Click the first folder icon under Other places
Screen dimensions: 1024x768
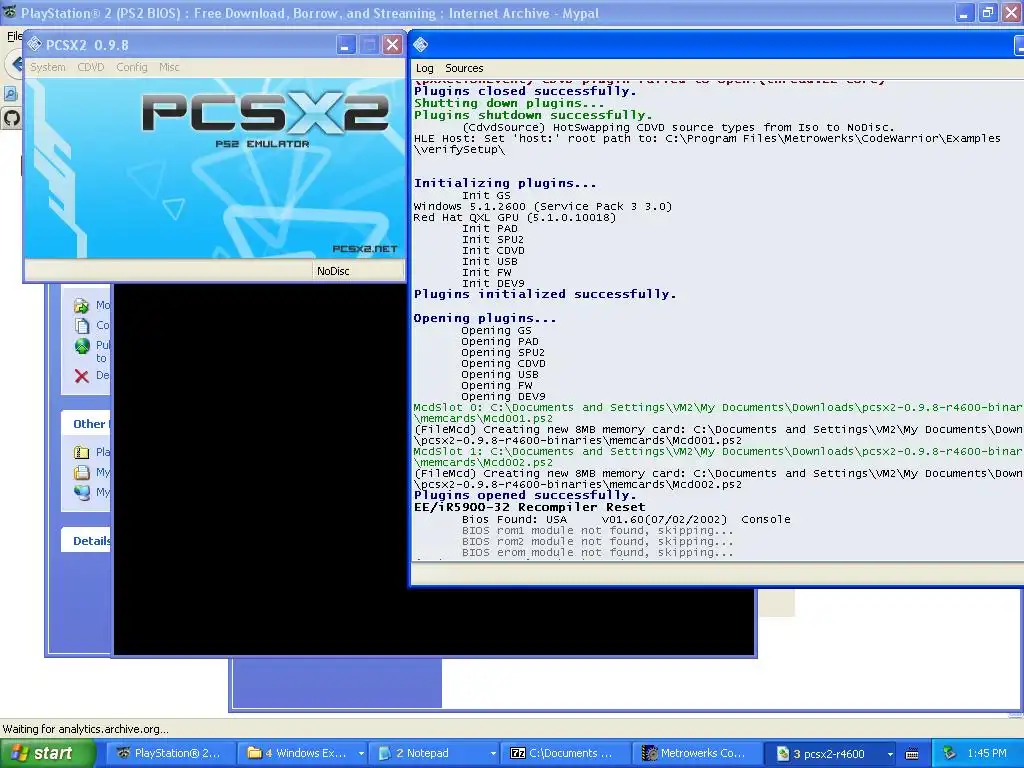tap(82, 452)
